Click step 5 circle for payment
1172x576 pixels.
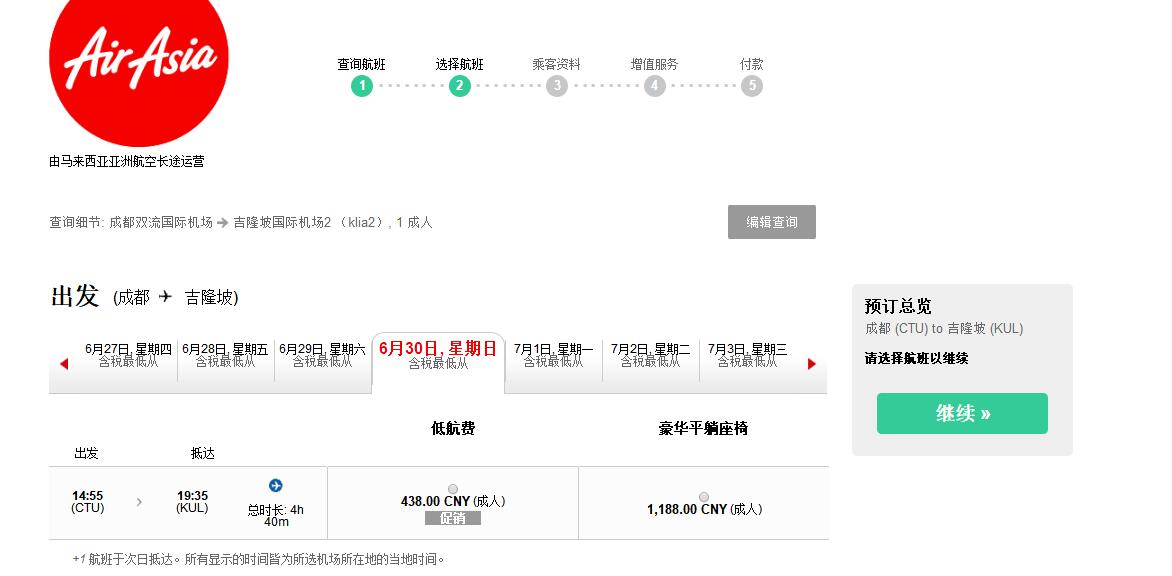[752, 86]
